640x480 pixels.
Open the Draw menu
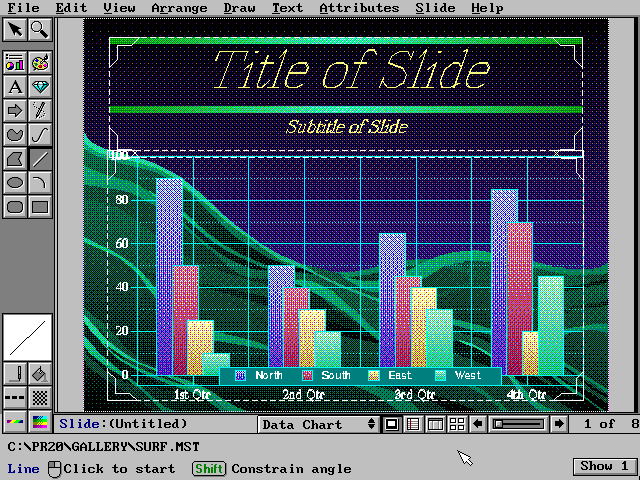pyautogui.click(x=239, y=8)
